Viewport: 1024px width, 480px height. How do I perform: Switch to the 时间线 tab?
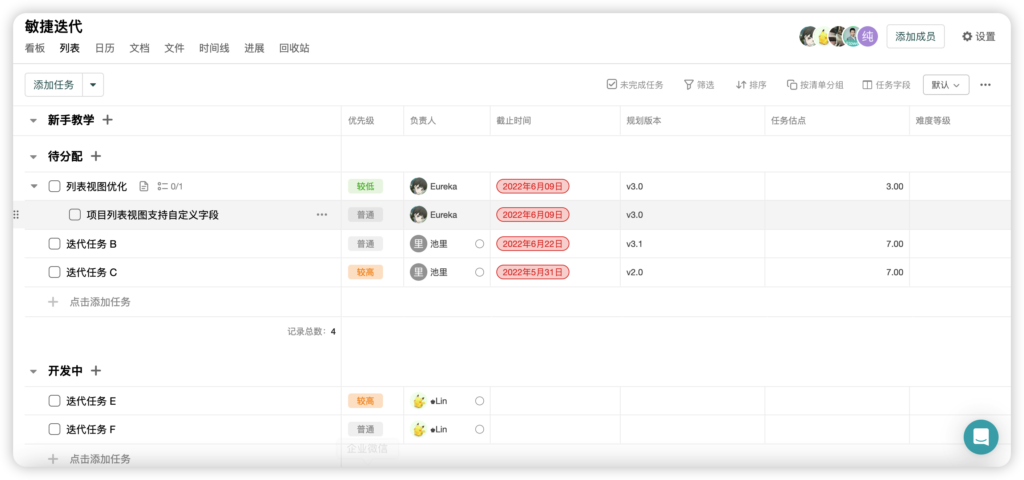click(214, 48)
